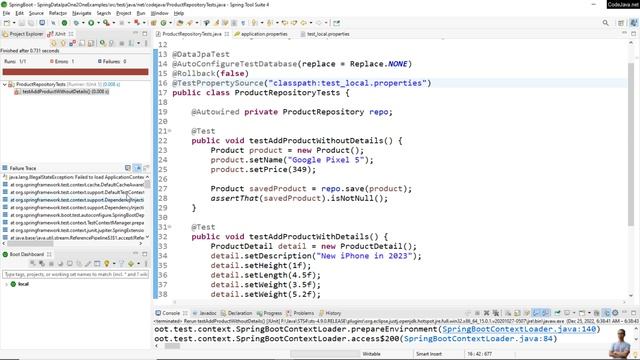Open JUnit Test Run History dropdown
This screenshot has height=360, width=640.
(138, 43)
